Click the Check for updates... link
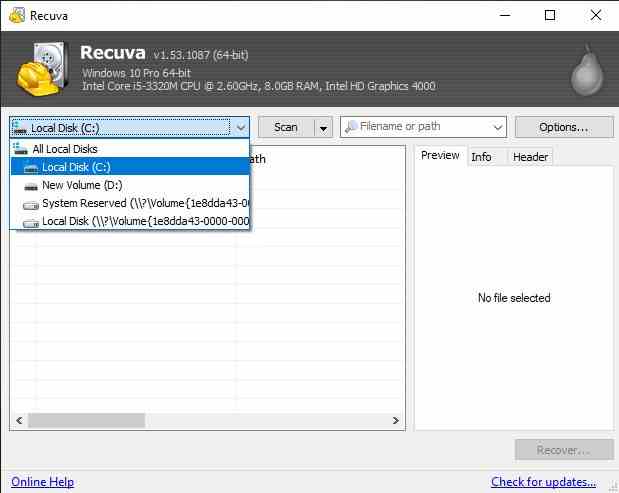619x493 pixels. pos(543,482)
